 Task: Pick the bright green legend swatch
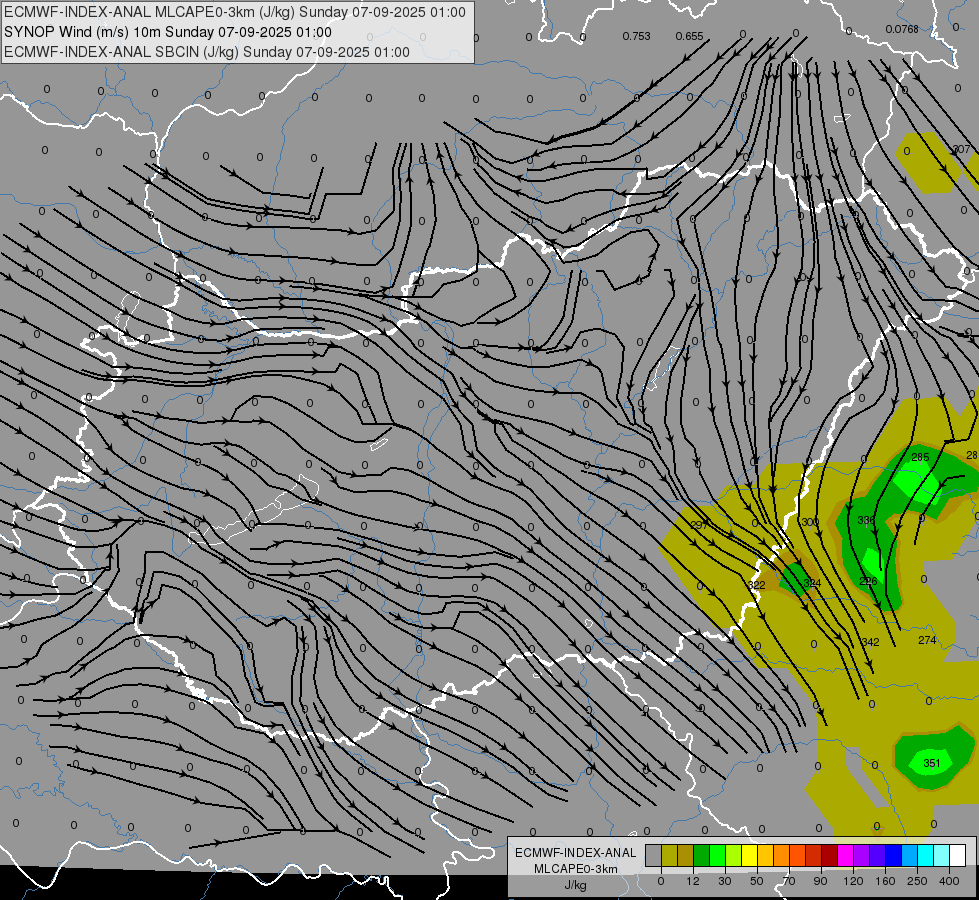click(717, 856)
